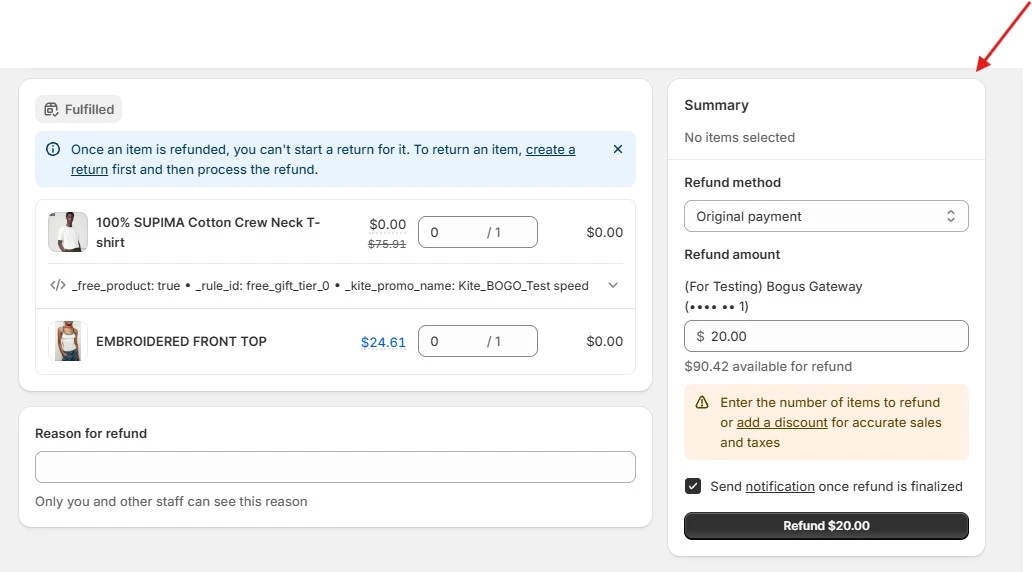Open the 'notification' link
Viewport: 1032px width, 572px height.
point(780,486)
